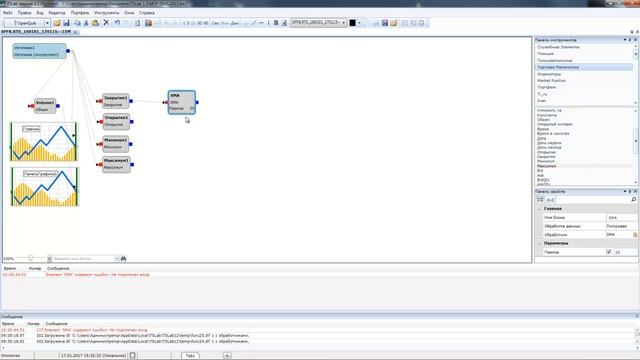Collapse the Параметры properties group
Screen dimensions: 640x360
pos(539,243)
